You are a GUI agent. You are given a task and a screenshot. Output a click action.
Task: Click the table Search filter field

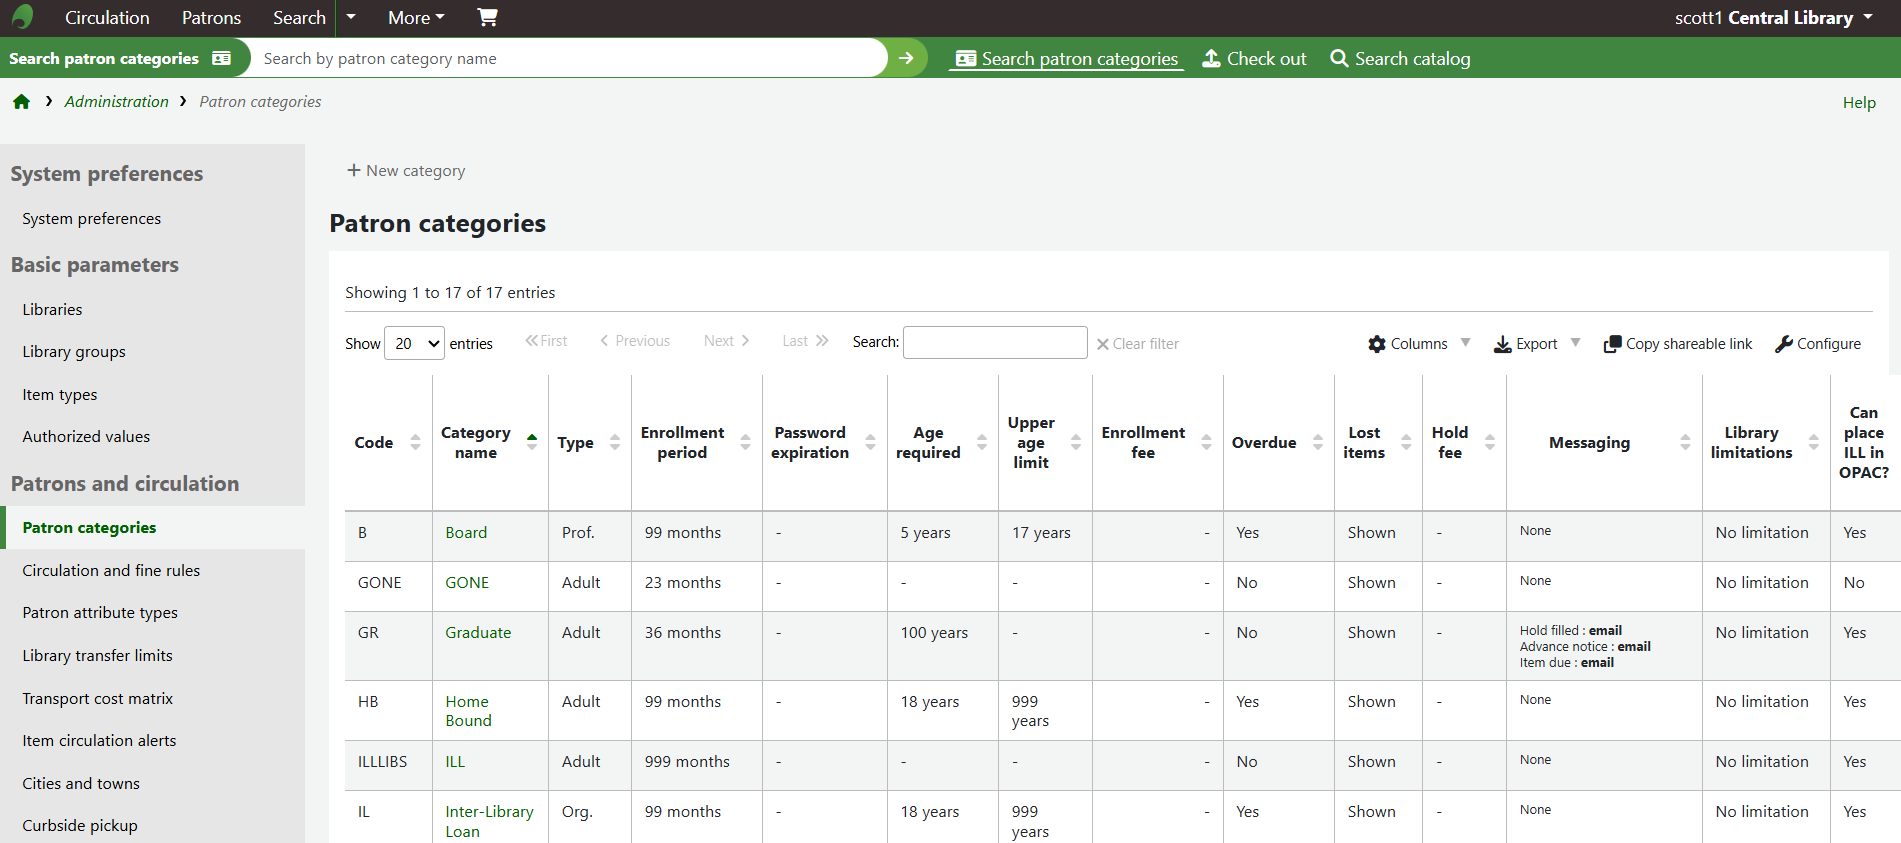pos(994,342)
